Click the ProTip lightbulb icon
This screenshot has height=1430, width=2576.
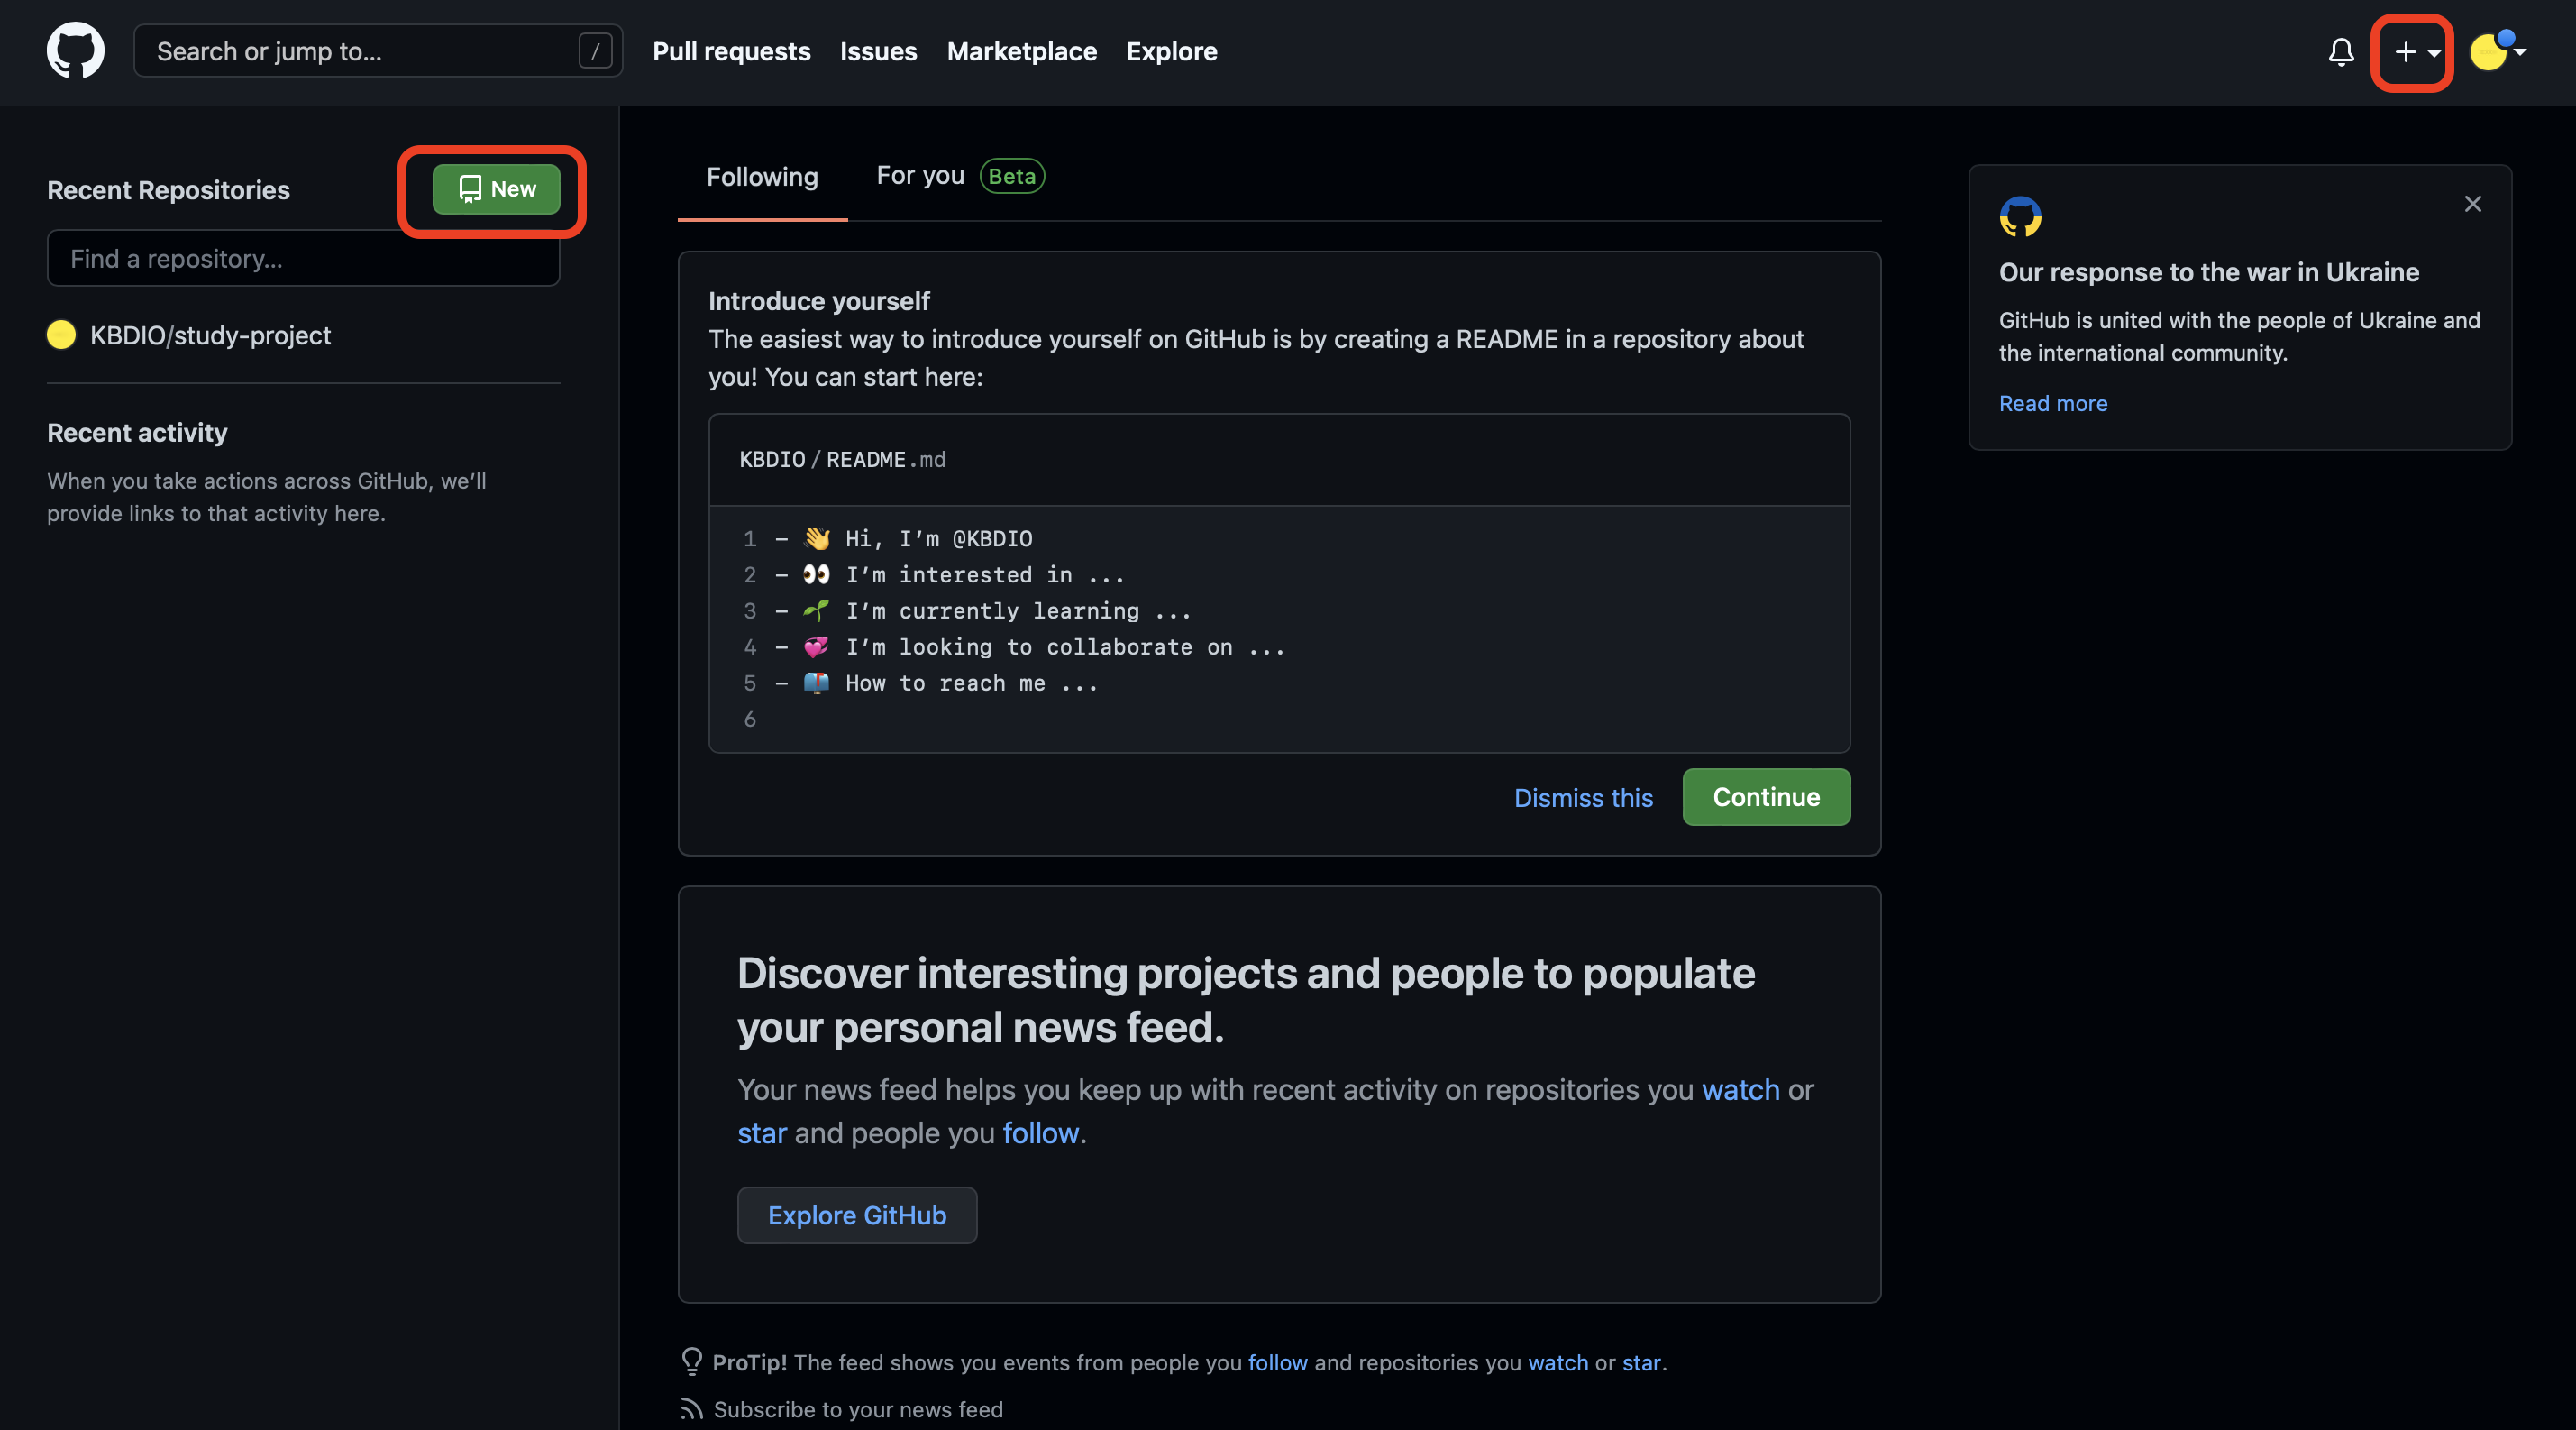691,1361
